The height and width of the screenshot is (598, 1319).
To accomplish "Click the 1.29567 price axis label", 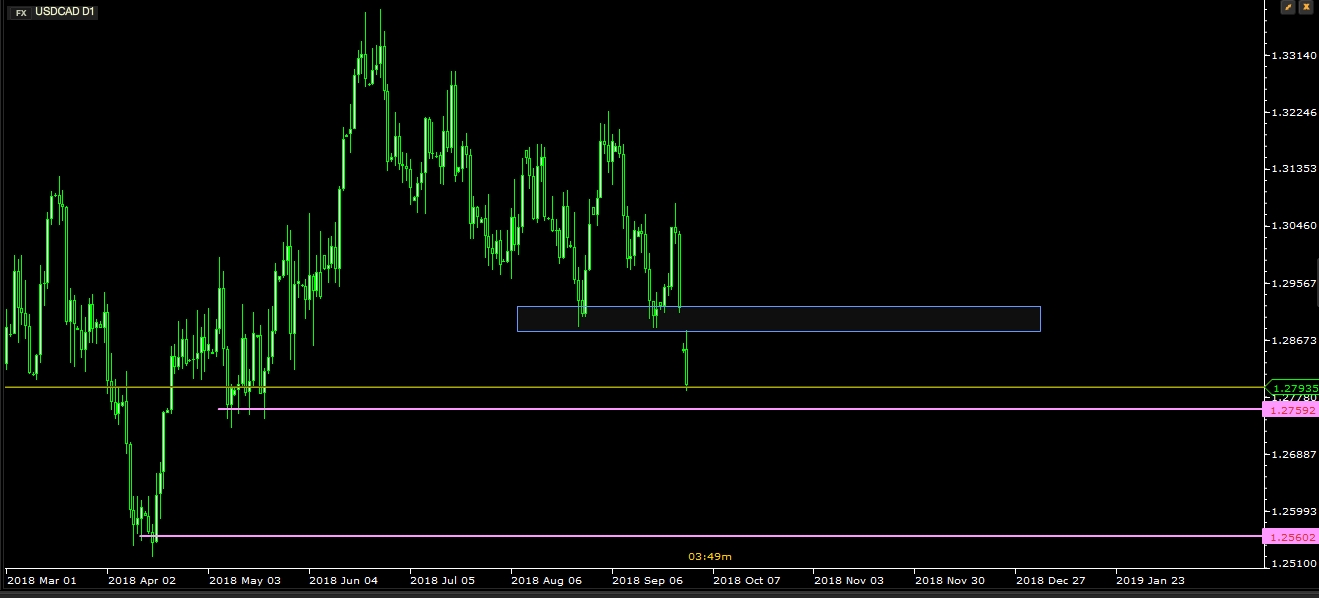I will [1292, 283].
